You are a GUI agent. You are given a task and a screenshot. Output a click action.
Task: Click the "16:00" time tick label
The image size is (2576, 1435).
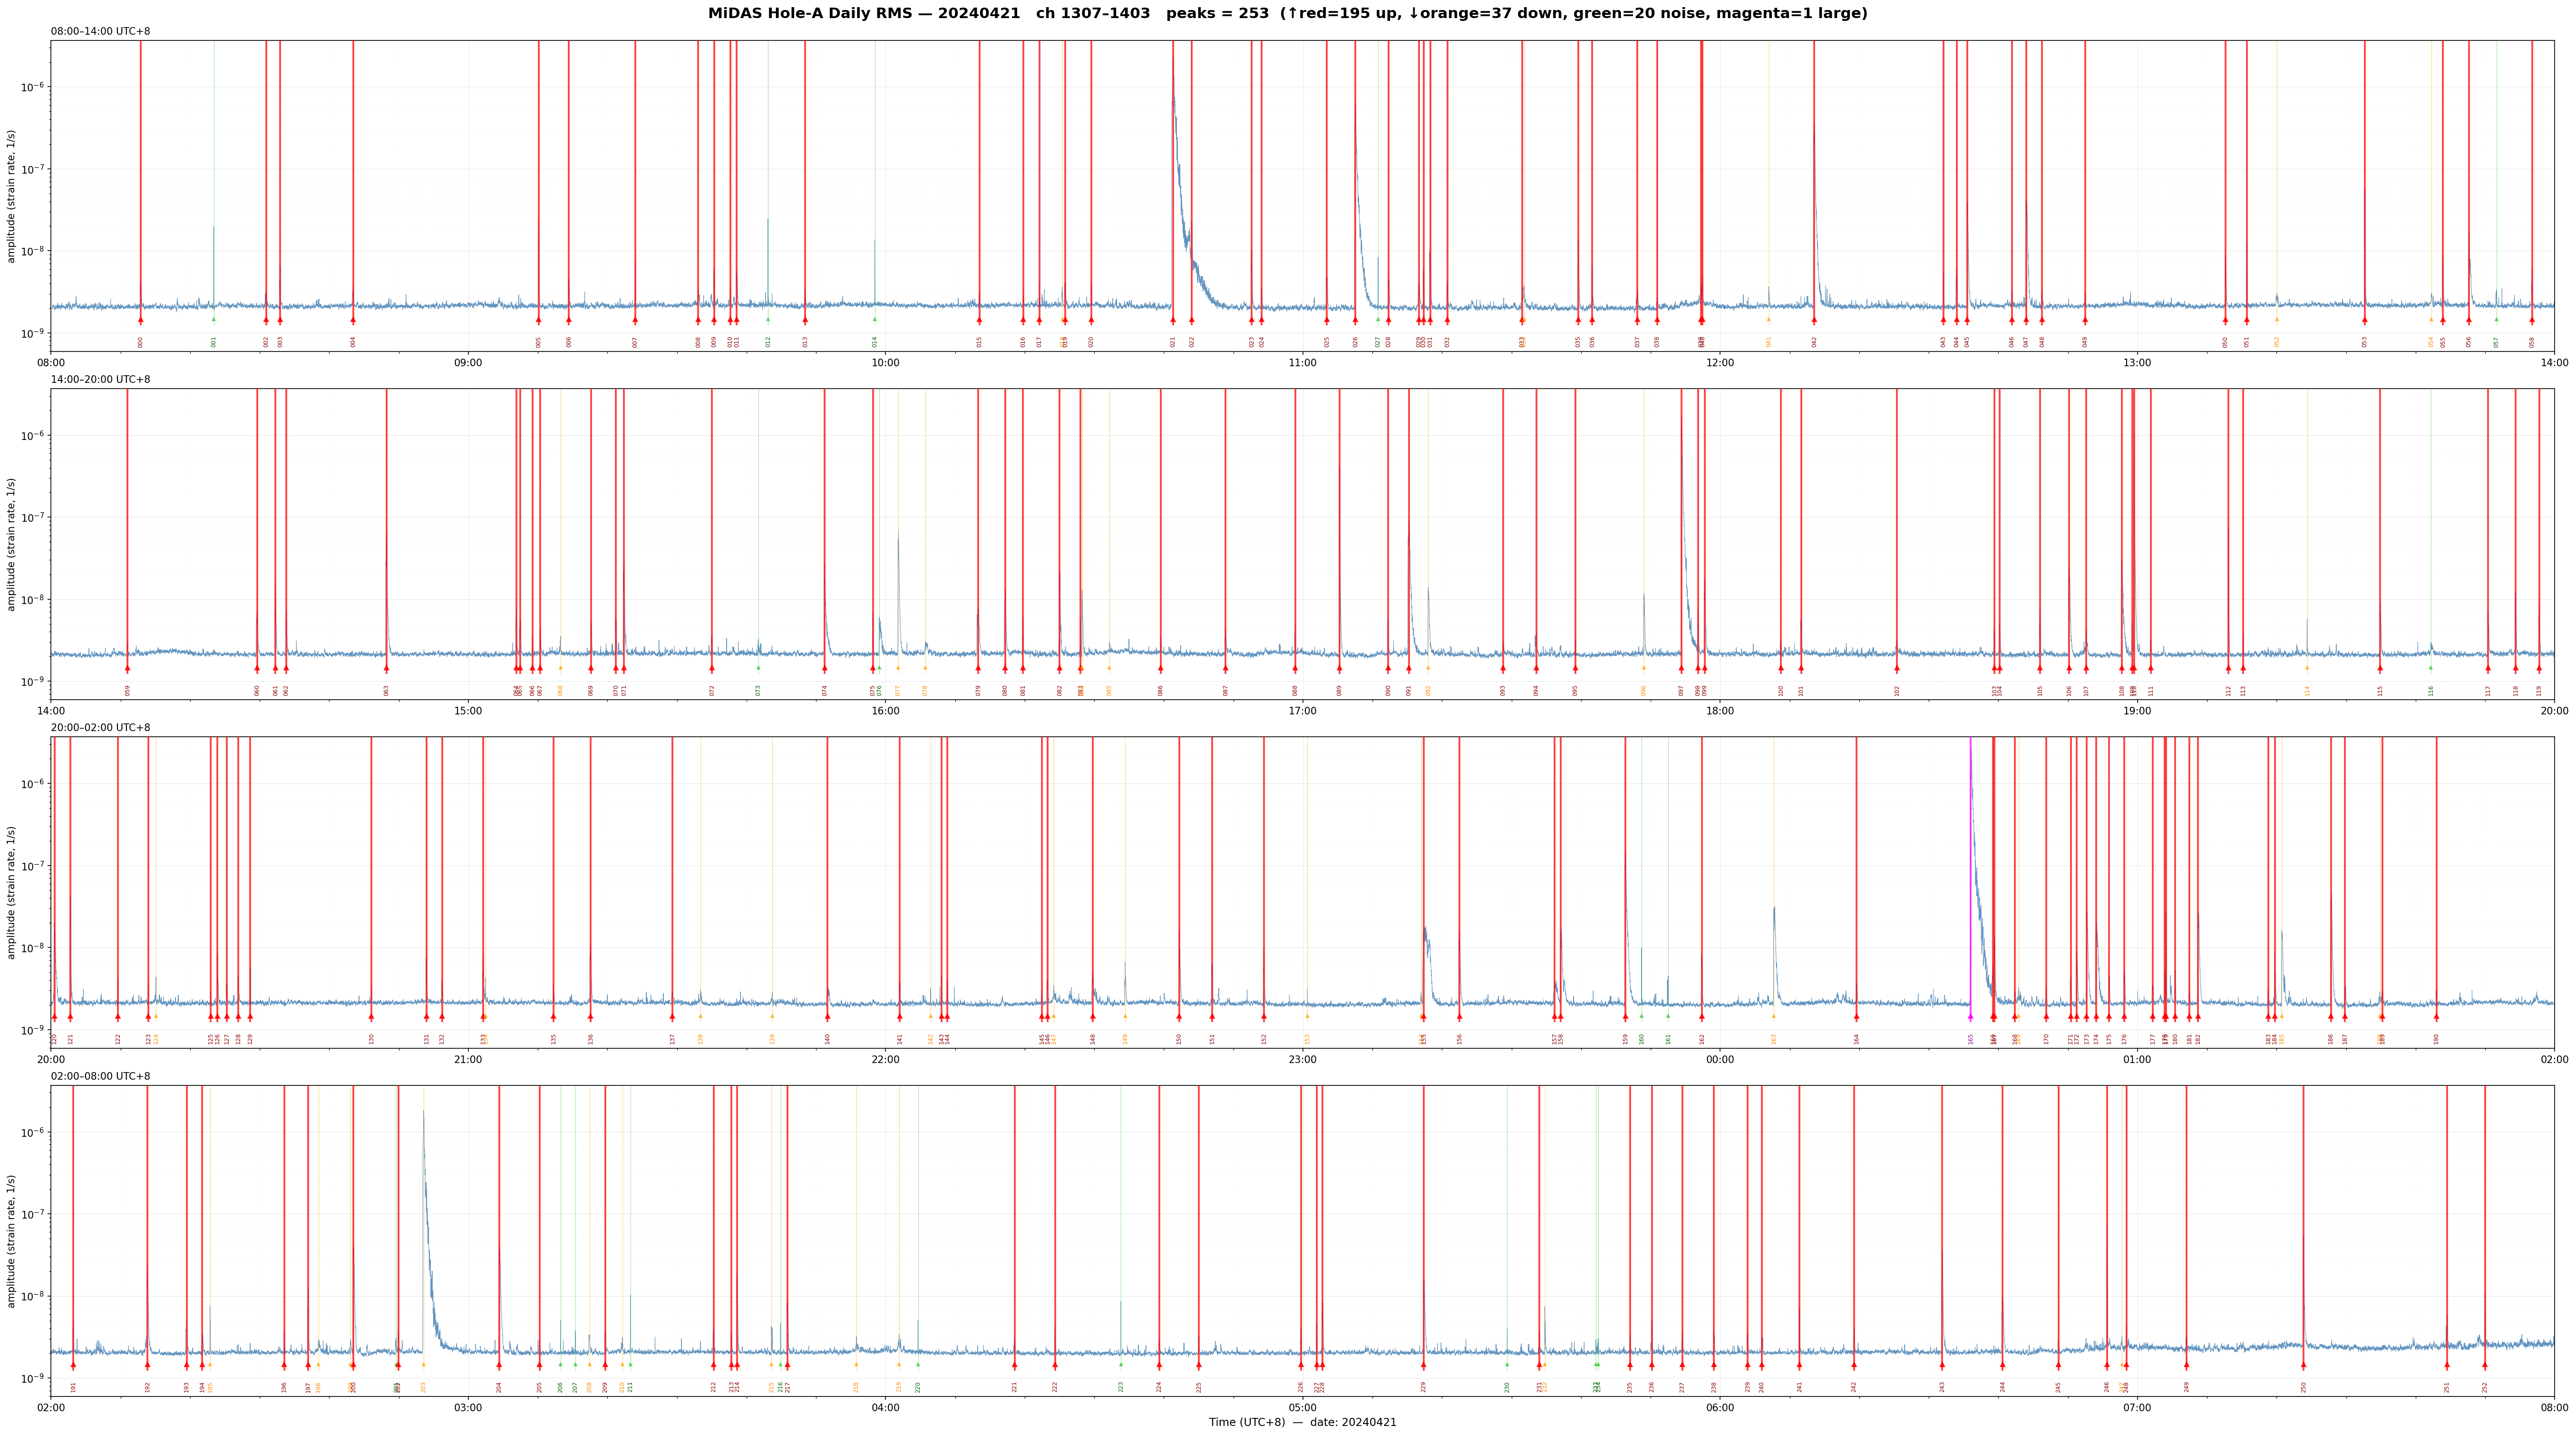[x=885, y=711]
